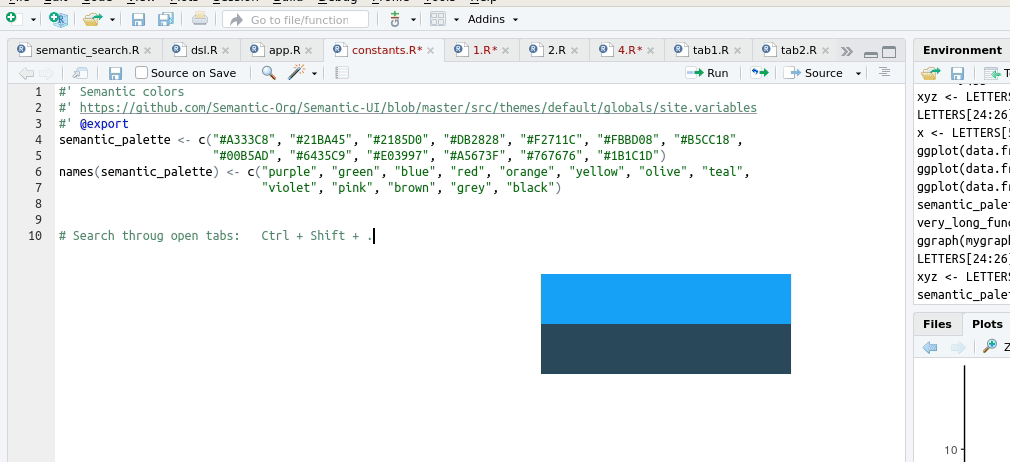This screenshot has height=462, width=1010.
Task: Maximize the source editor pane
Action: (889, 53)
